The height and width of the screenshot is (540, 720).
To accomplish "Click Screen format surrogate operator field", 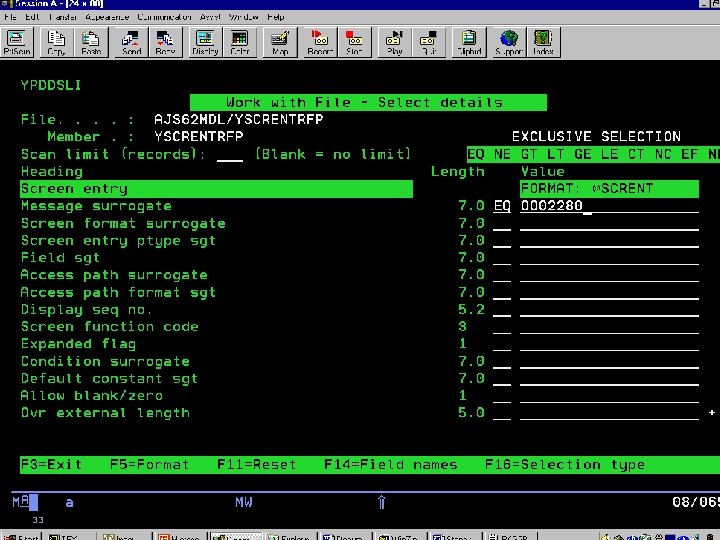I will coord(502,223).
